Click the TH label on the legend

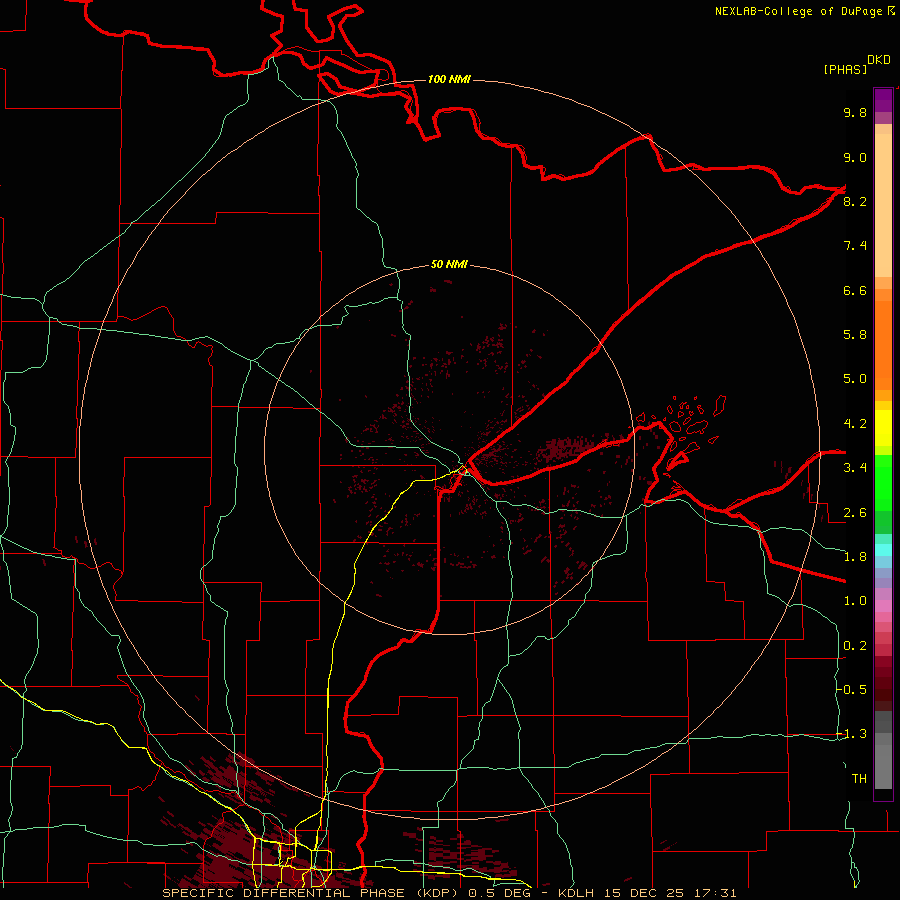coord(859,778)
